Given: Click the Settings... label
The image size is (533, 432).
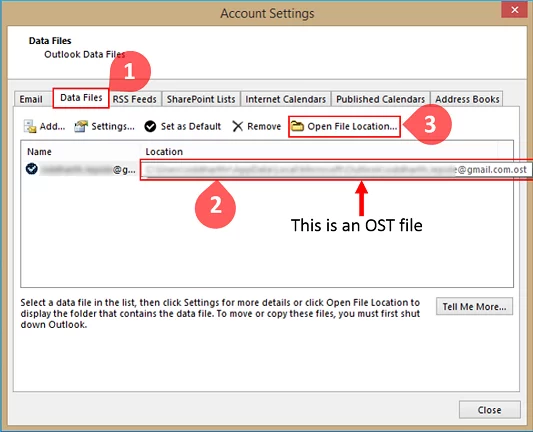Looking at the screenshot, I should [113, 127].
